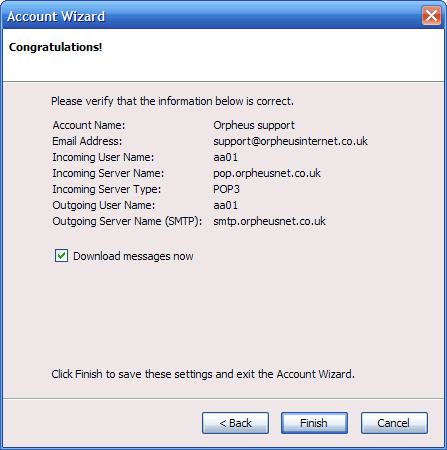Close the wizard with the red X

(431, 15)
